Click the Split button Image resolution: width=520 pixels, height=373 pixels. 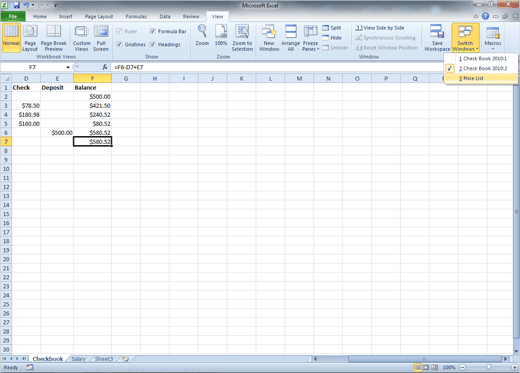(x=332, y=28)
